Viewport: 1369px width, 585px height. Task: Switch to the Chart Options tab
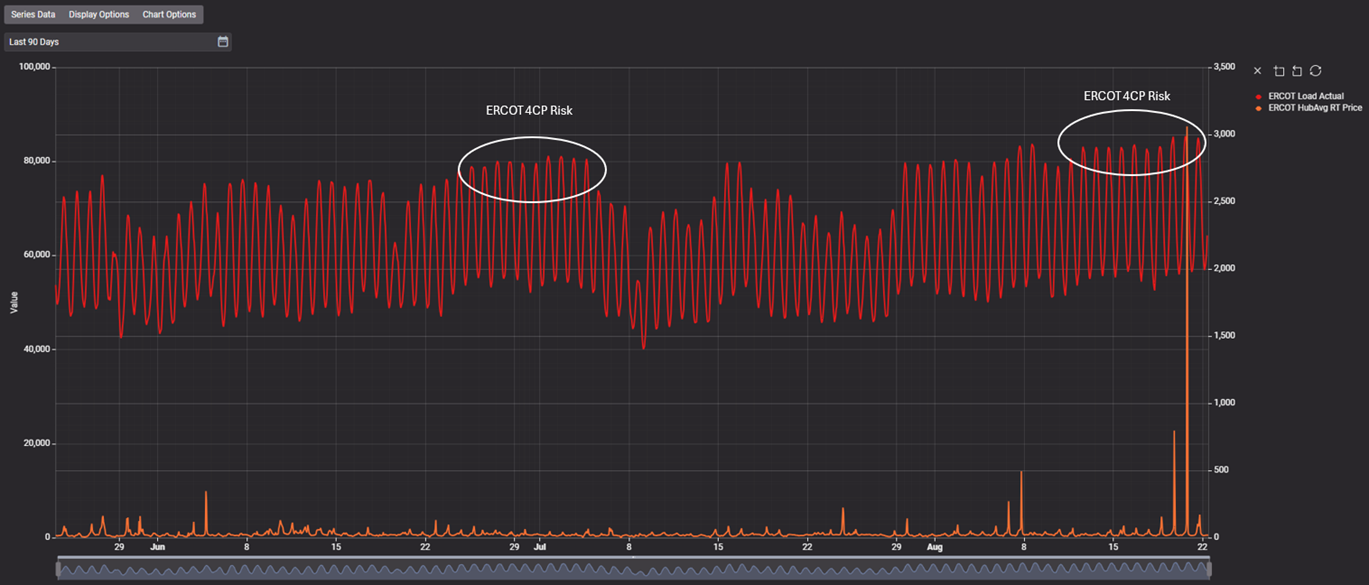(x=169, y=15)
